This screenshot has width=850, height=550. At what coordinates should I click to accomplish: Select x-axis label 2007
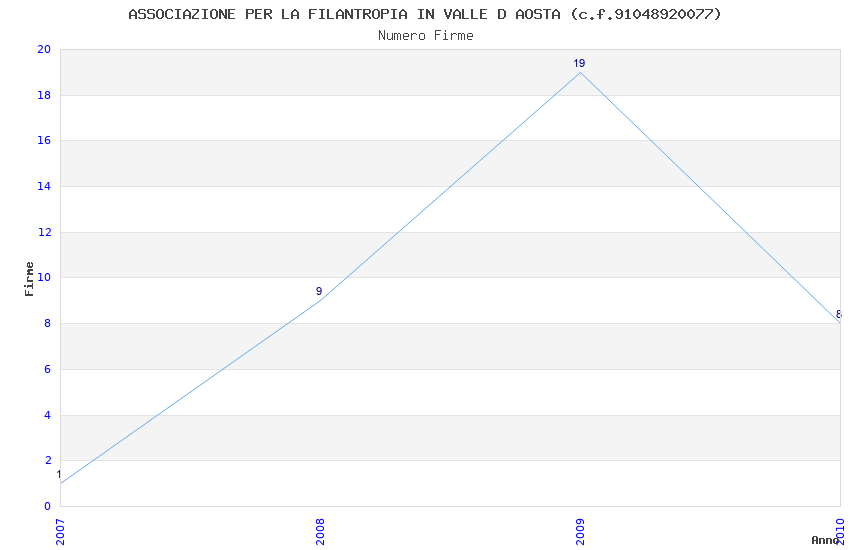(60, 532)
